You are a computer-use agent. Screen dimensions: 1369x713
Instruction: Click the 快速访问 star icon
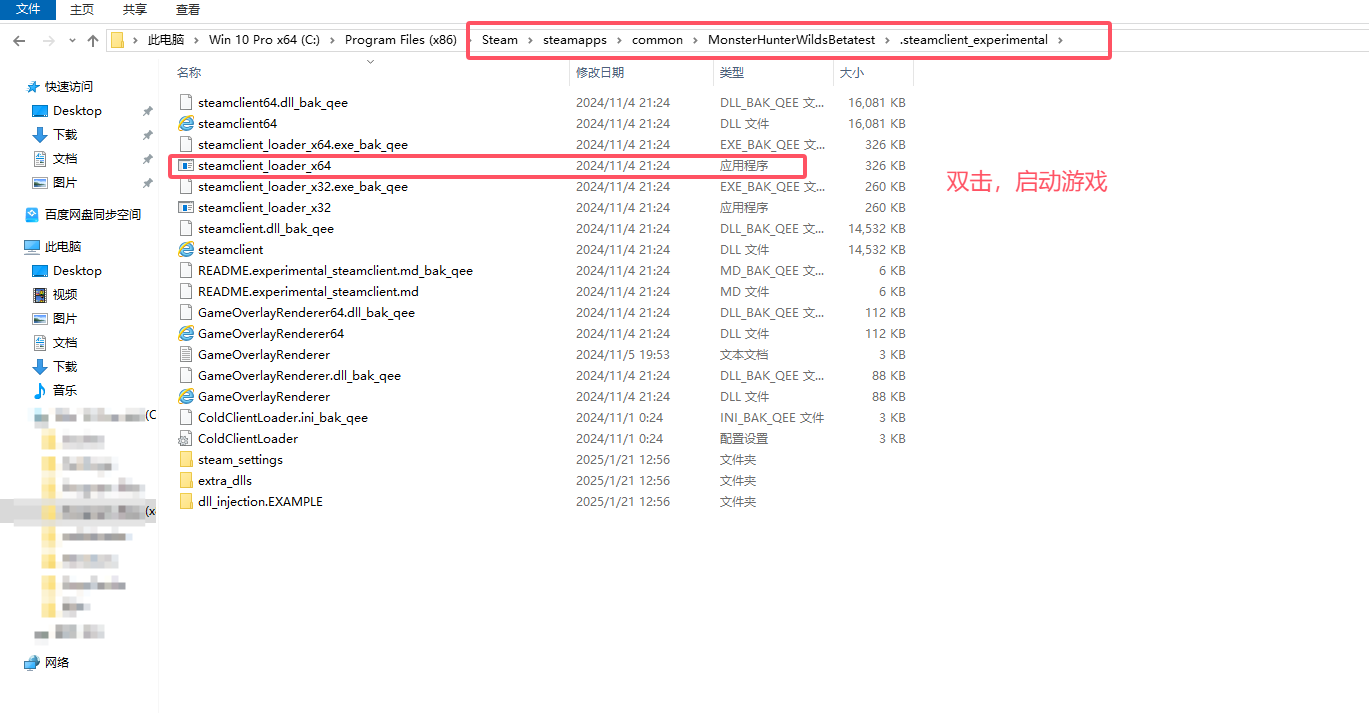(x=33, y=87)
